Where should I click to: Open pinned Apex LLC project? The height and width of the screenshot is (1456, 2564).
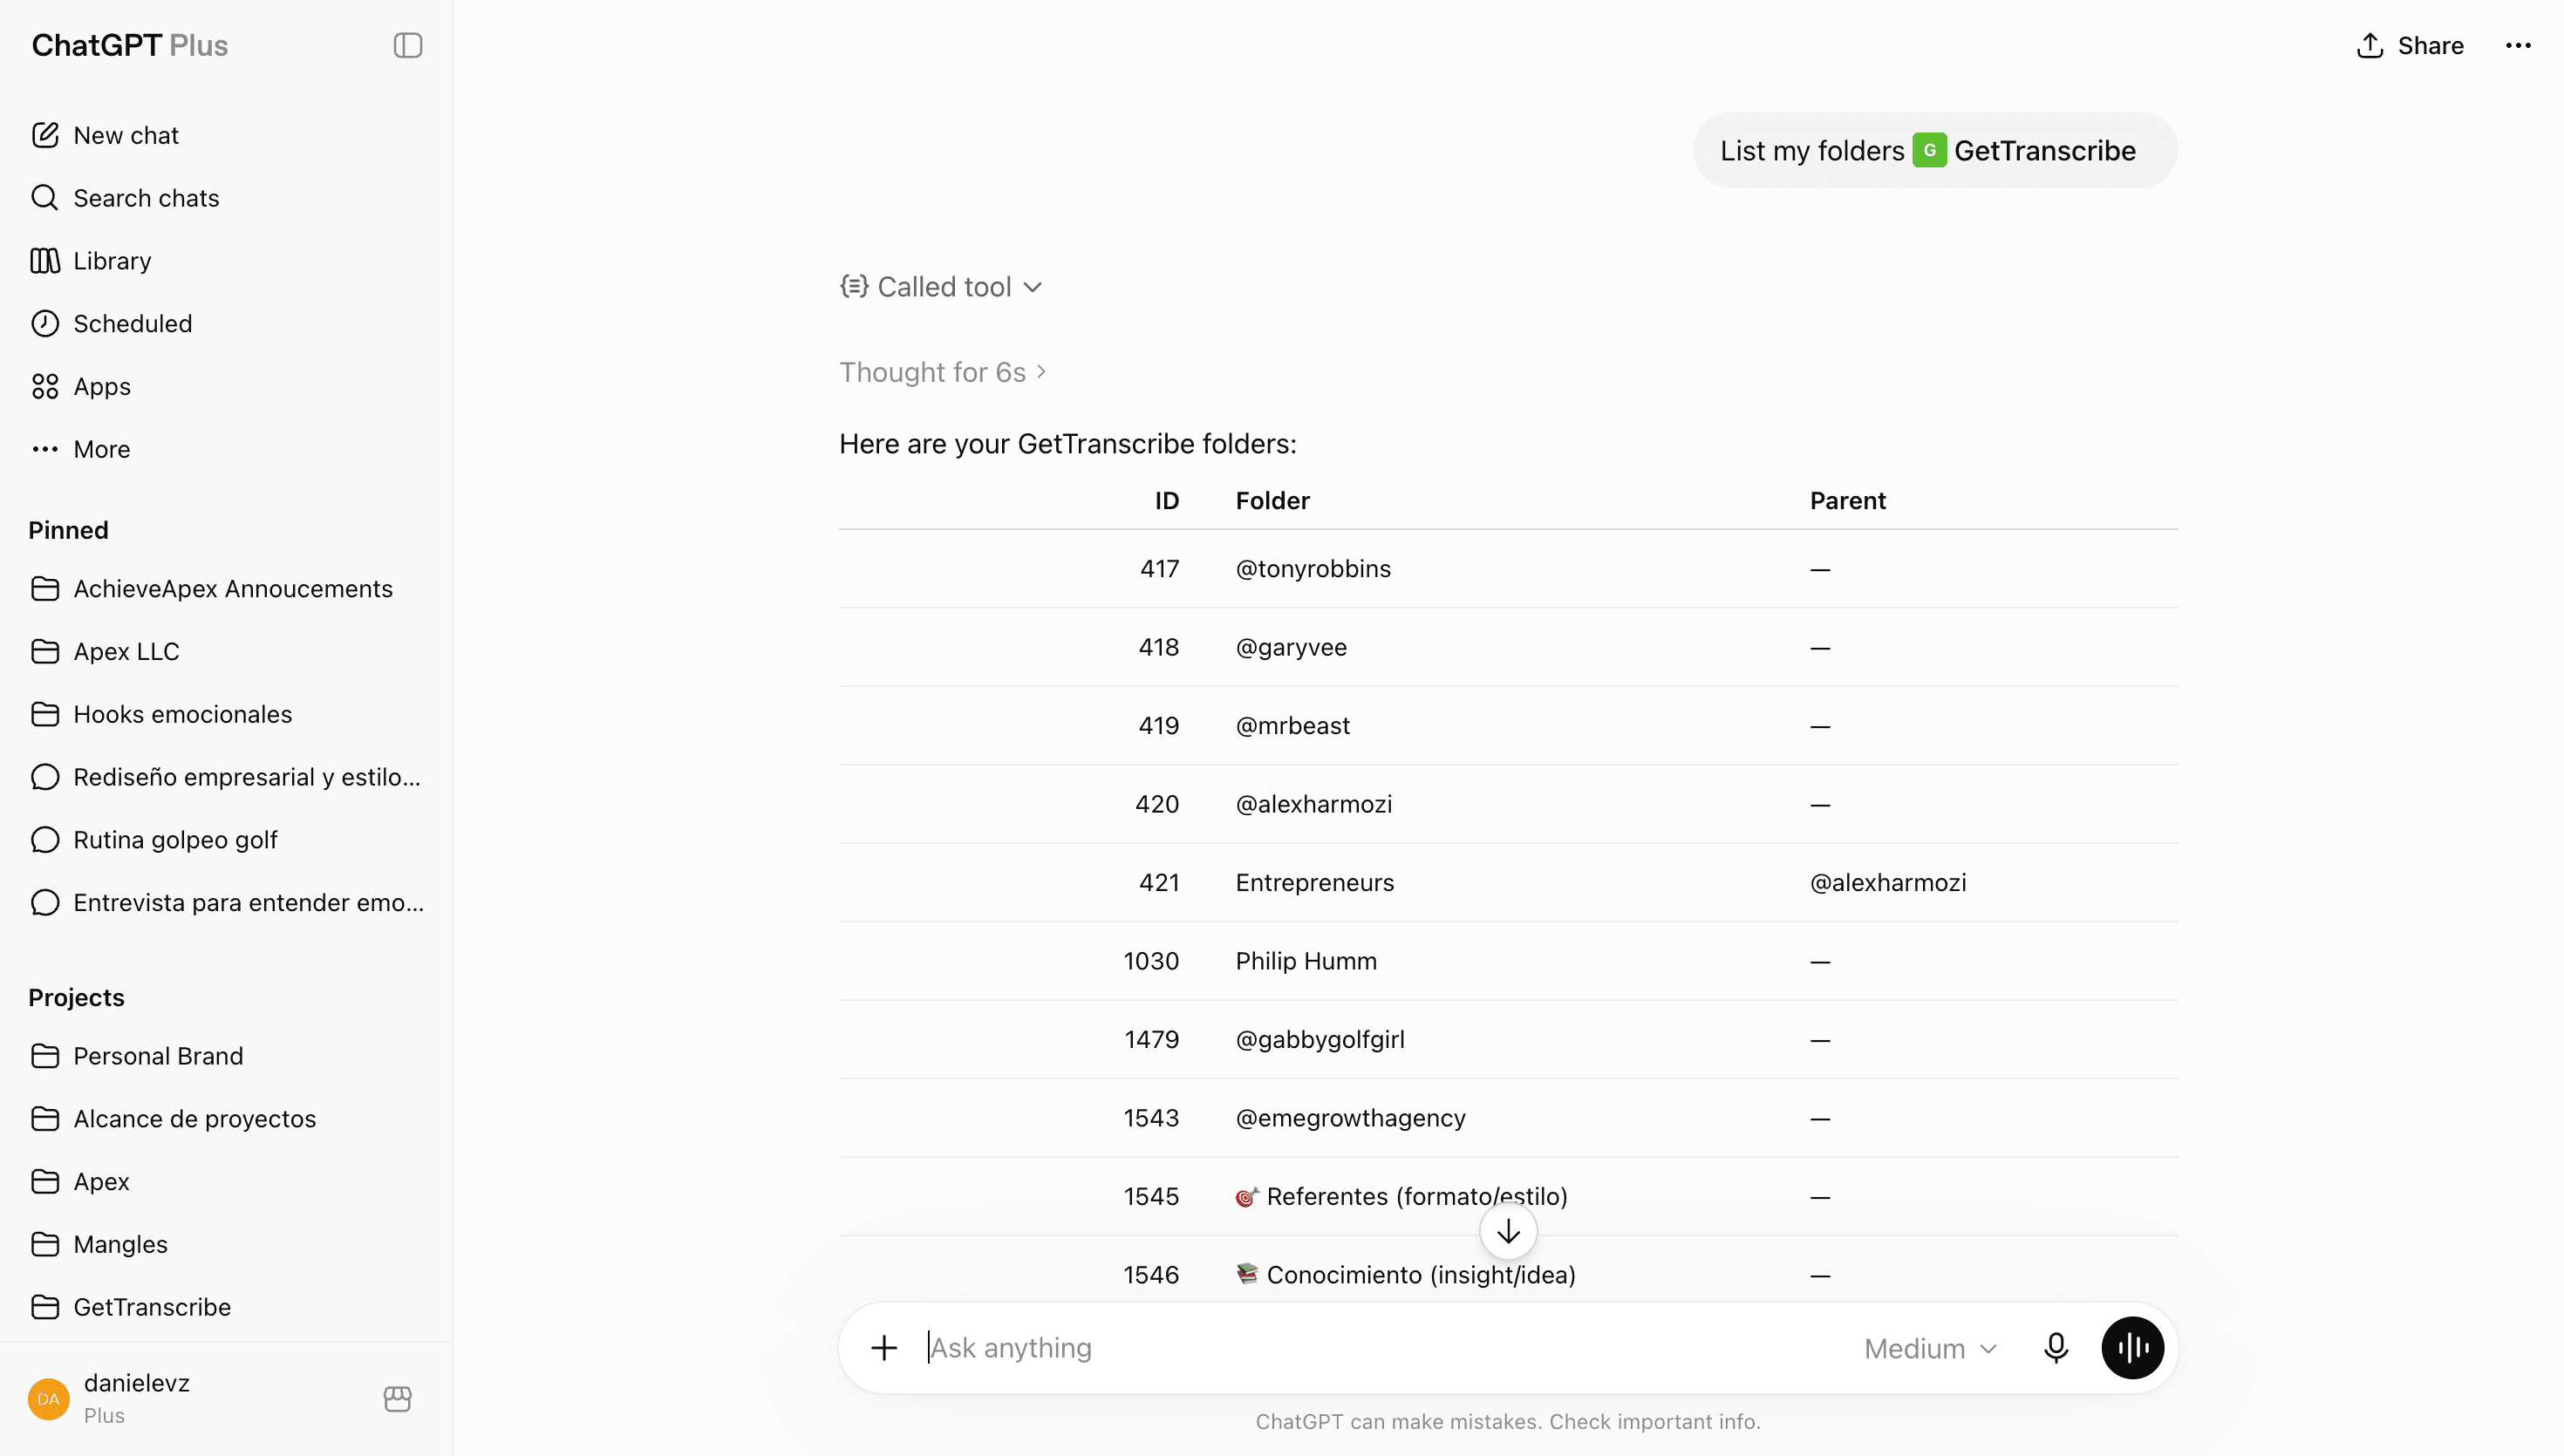(x=226, y=652)
